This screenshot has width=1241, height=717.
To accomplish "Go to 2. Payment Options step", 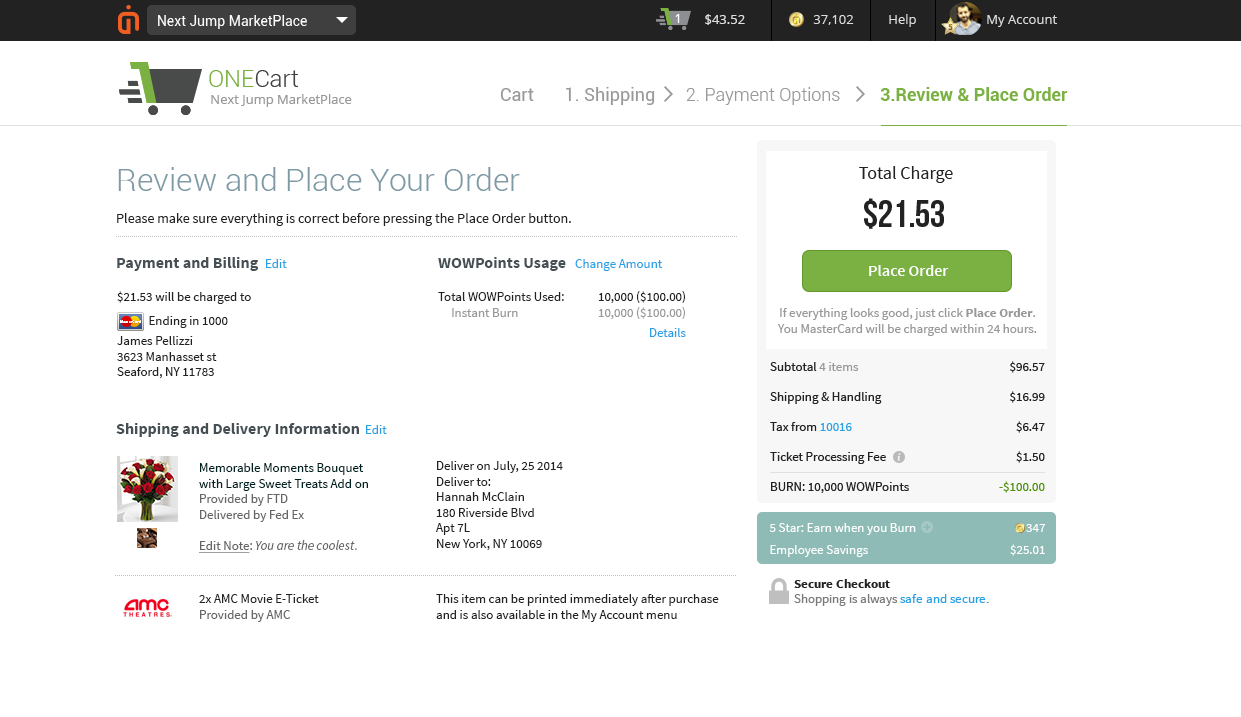I will click(763, 95).
